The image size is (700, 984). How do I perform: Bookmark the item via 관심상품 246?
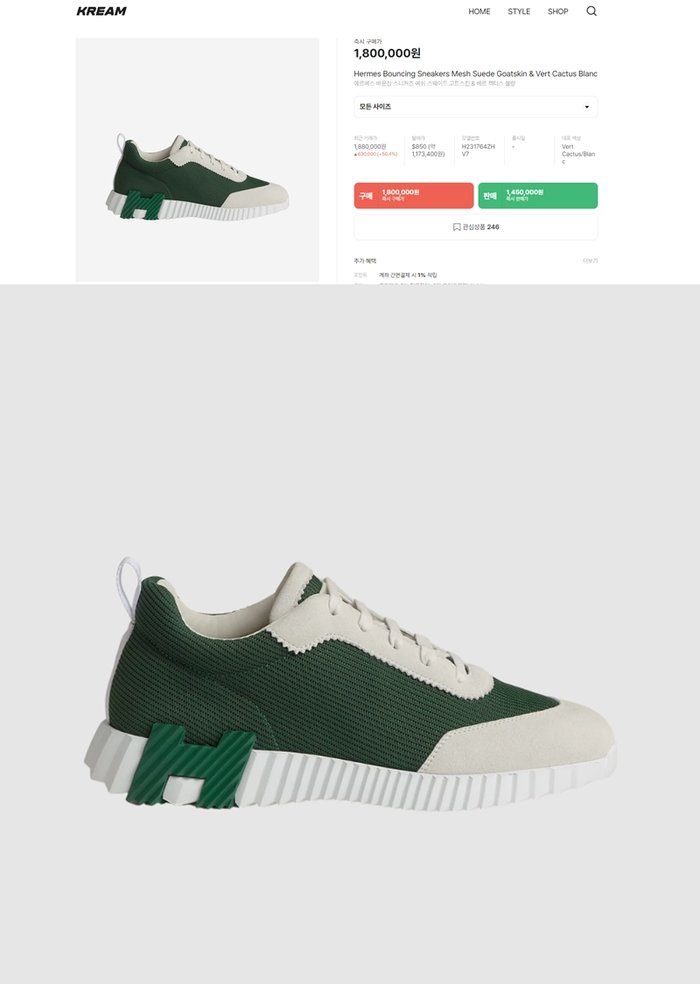click(x=476, y=227)
